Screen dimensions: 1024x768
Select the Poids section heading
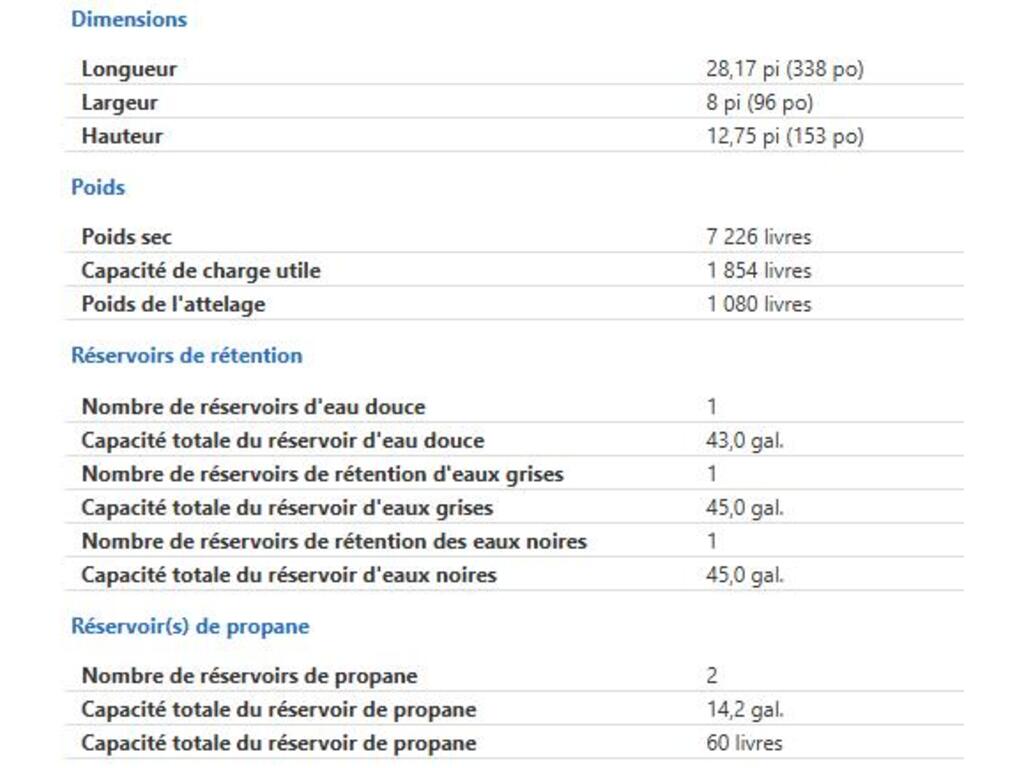(98, 187)
